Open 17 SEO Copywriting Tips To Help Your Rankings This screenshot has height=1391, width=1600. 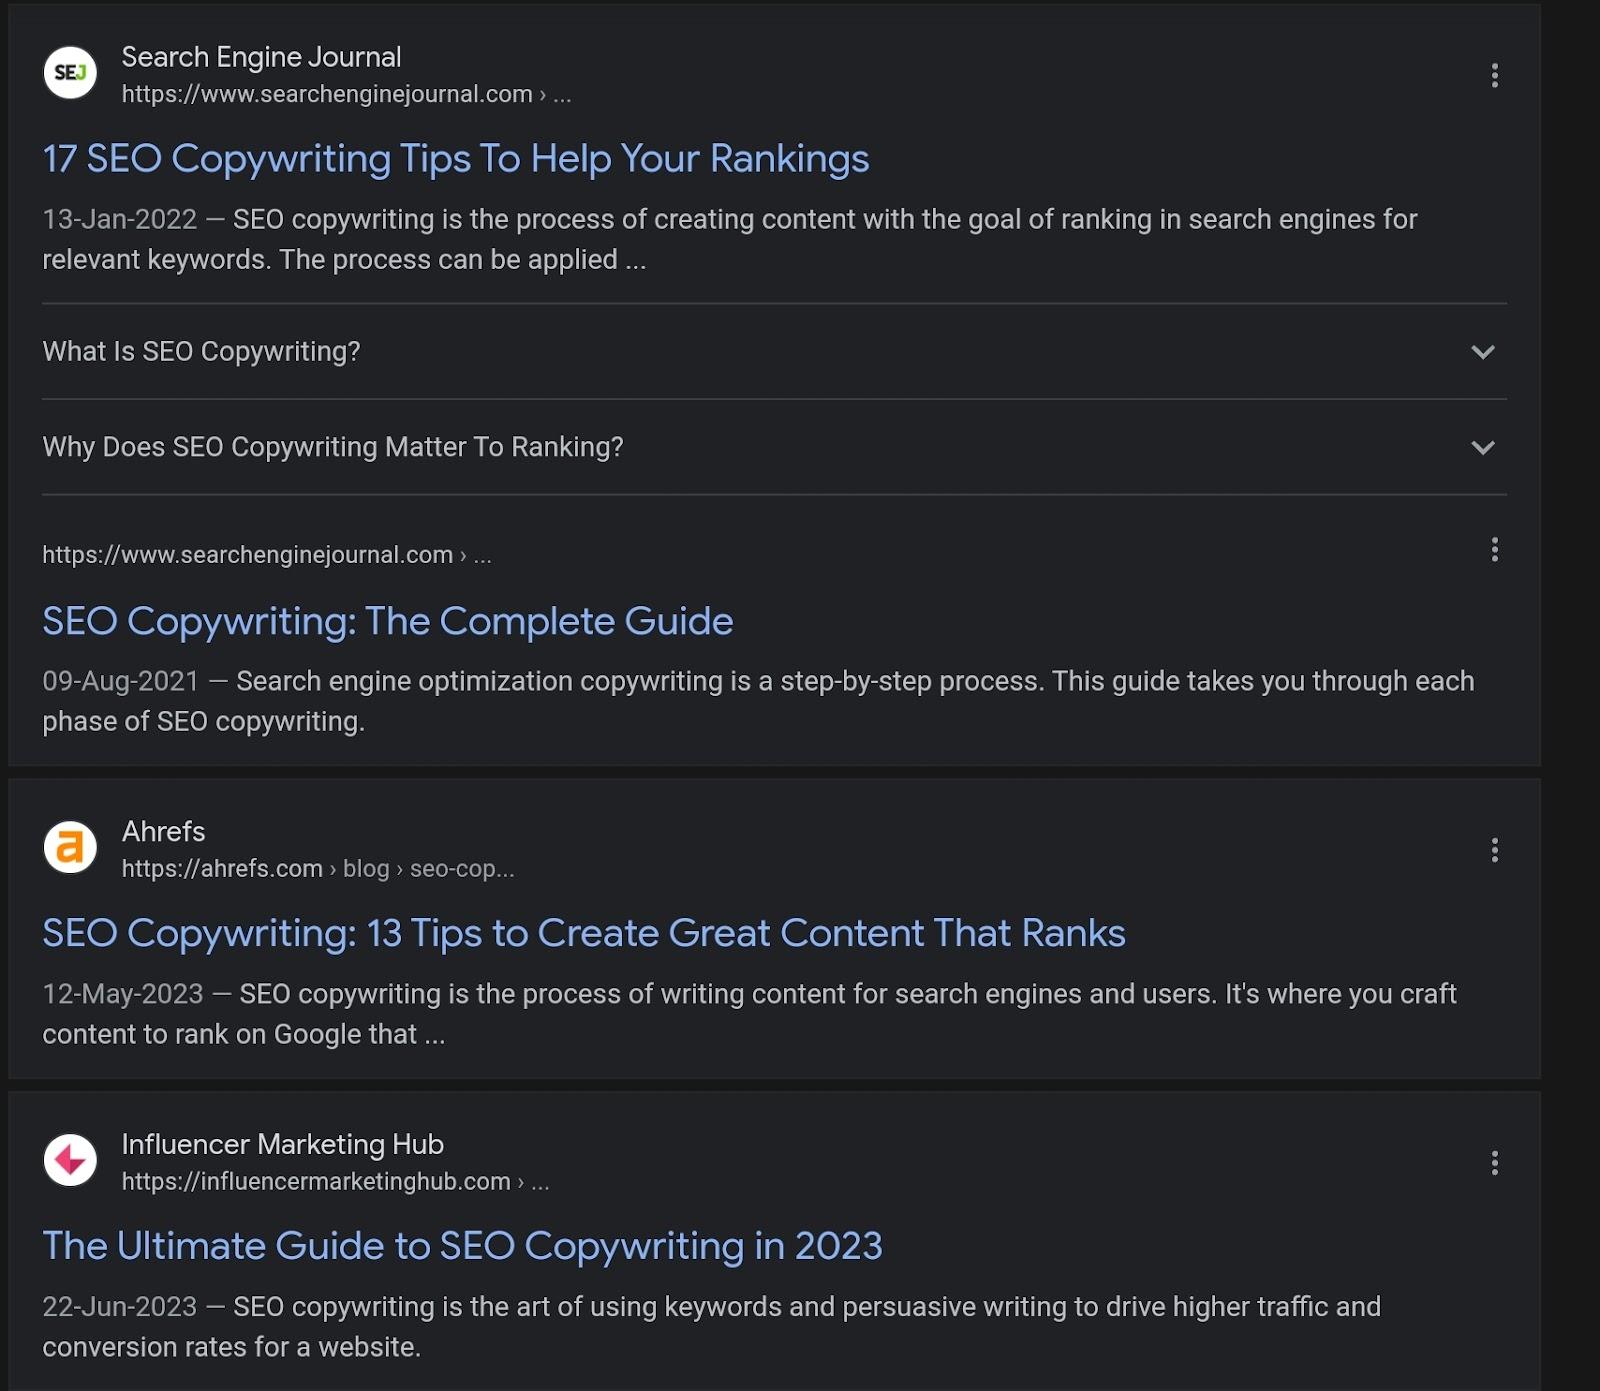(456, 159)
